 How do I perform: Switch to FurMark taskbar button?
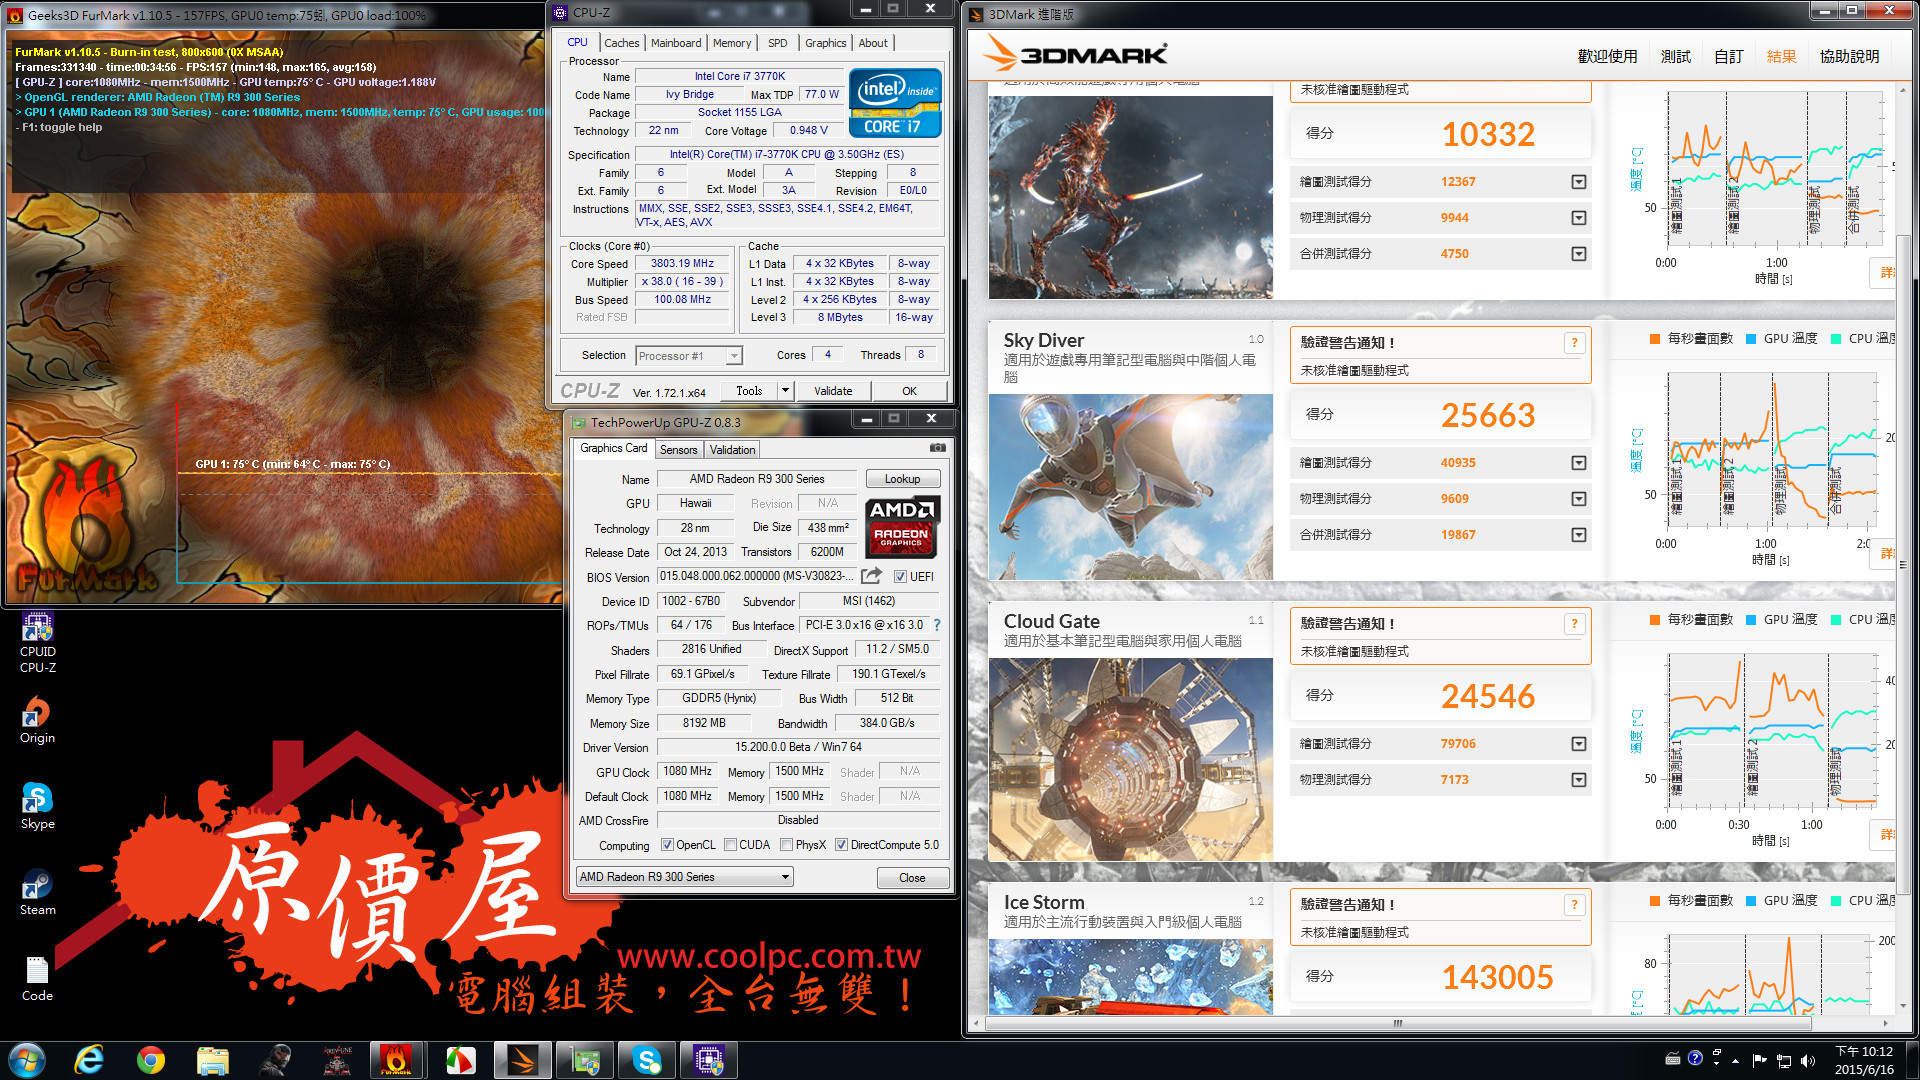point(396,1059)
